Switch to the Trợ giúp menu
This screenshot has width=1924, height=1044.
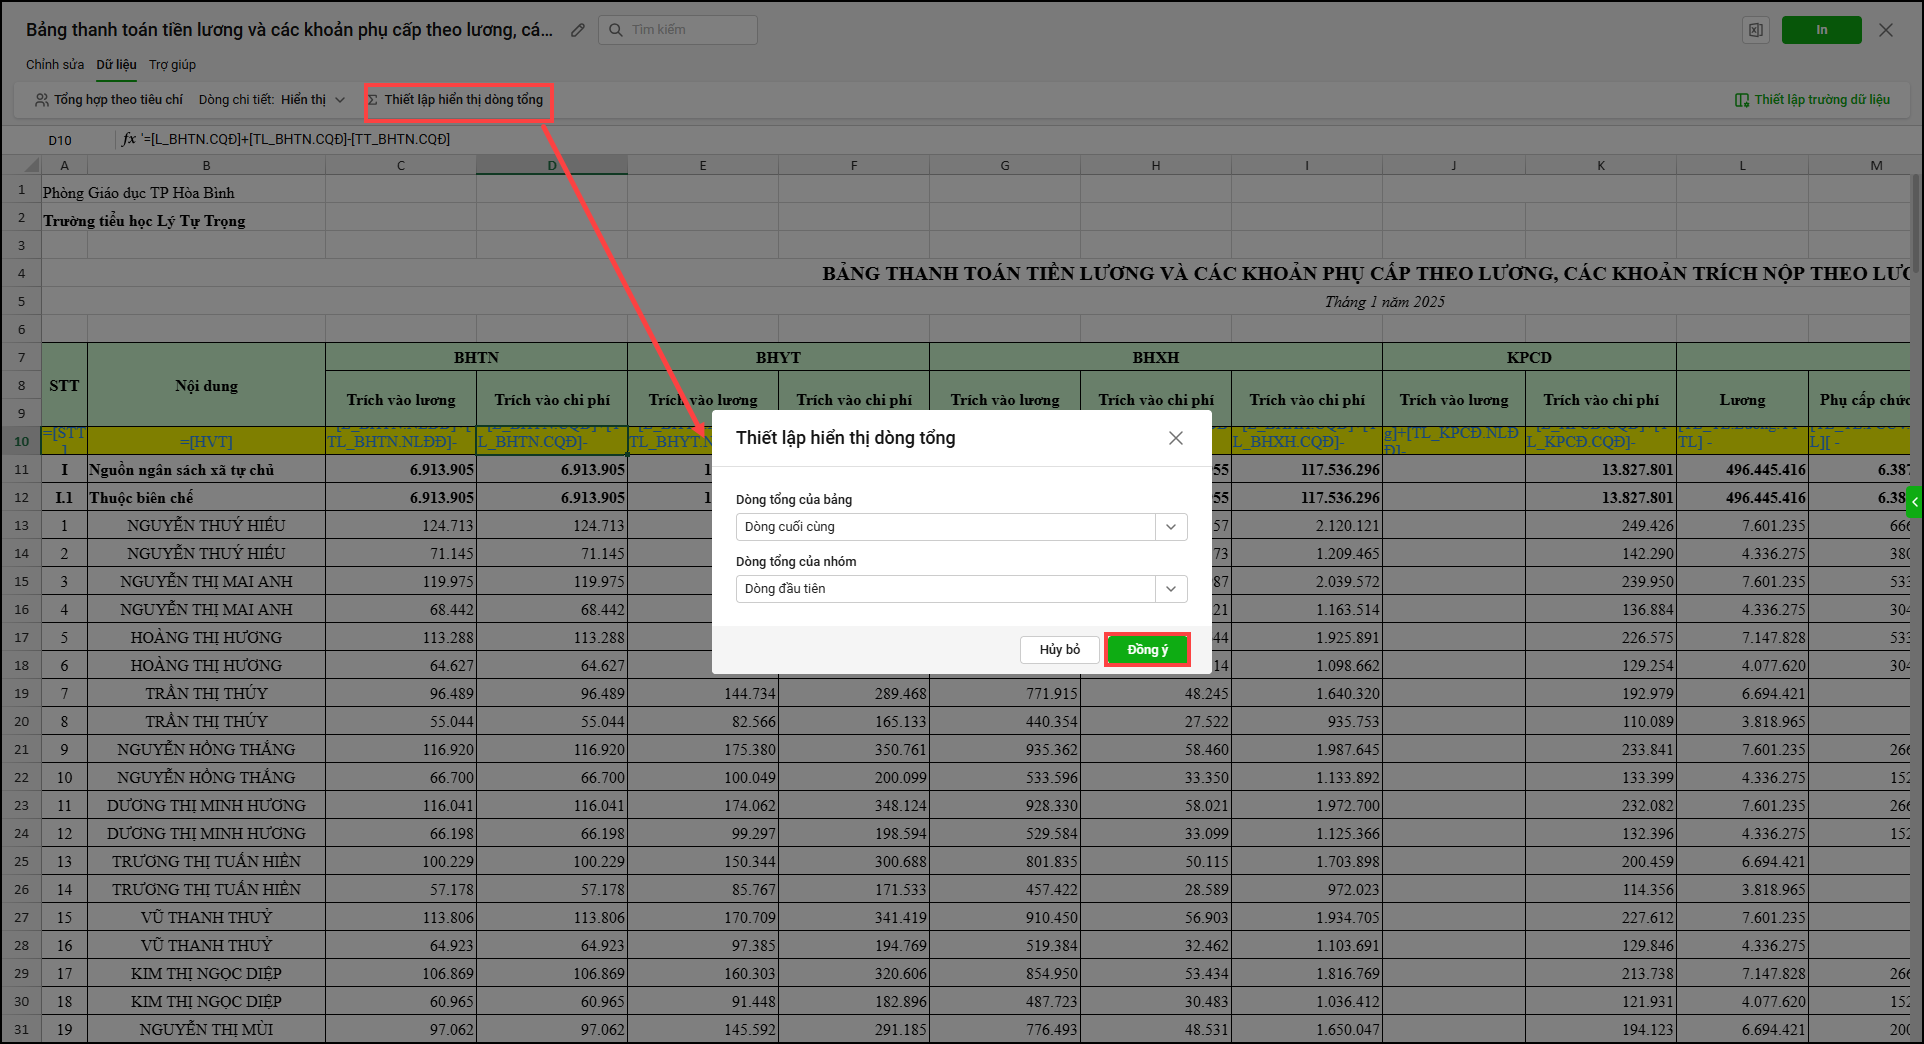(x=172, y=65)
